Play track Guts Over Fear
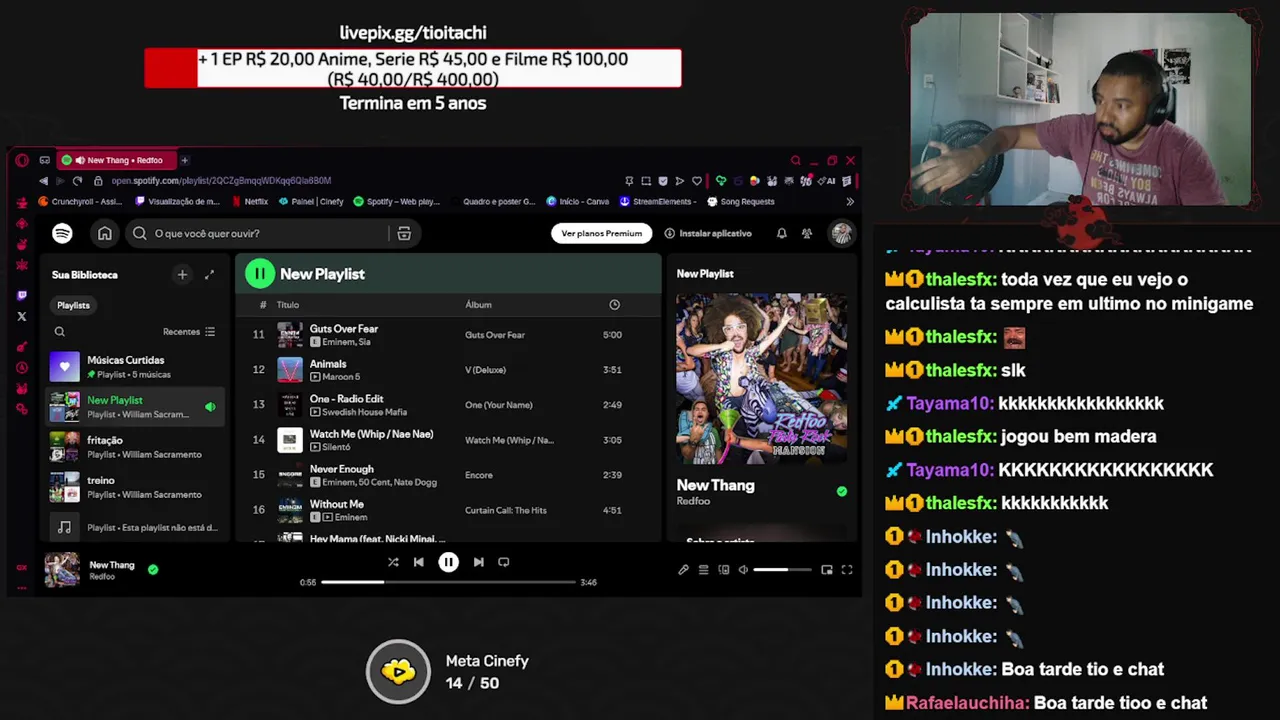1280x720 pixels. (448, 335)
